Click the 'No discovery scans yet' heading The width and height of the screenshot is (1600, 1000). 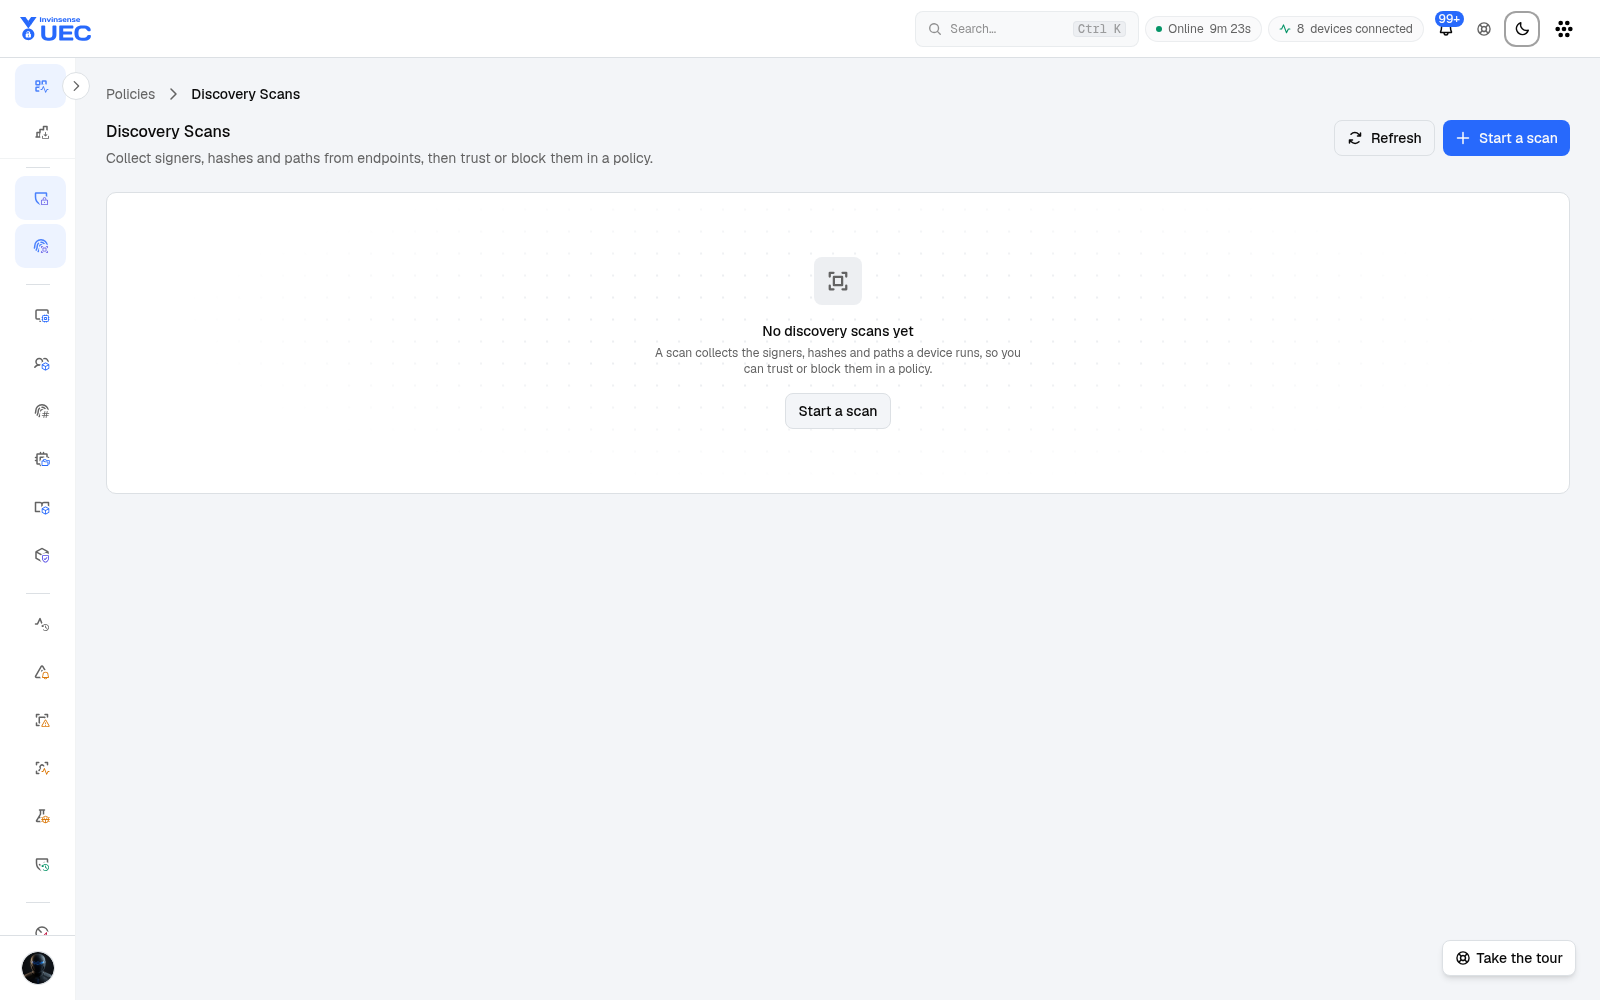tap(838, 331)
